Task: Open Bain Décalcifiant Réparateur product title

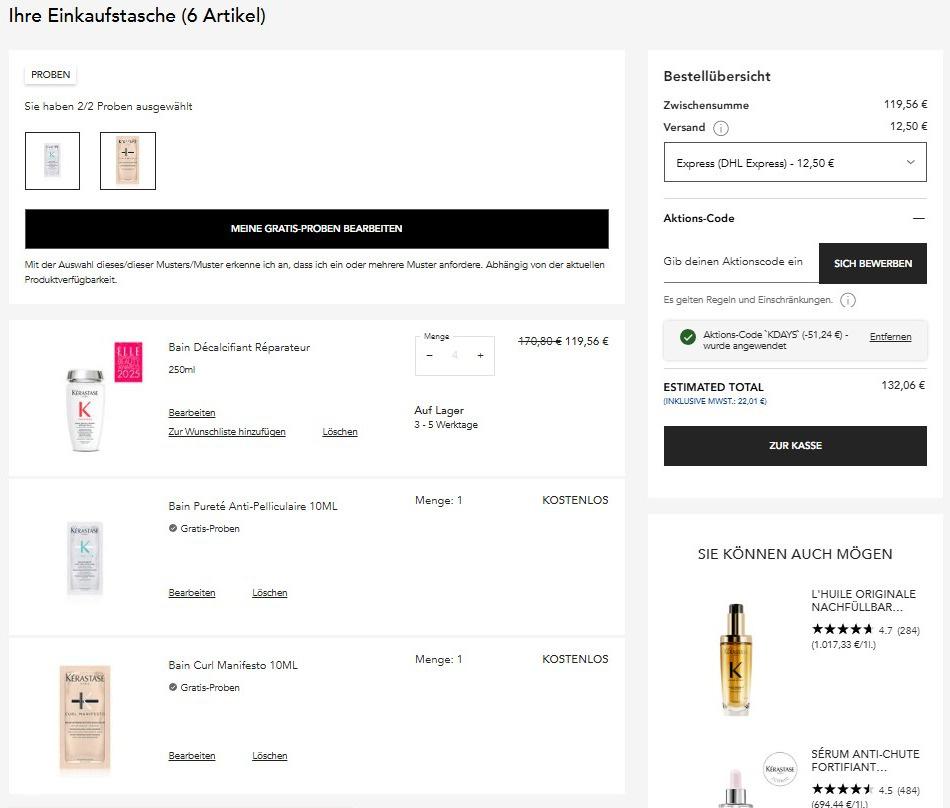Action: coord(239,347)
